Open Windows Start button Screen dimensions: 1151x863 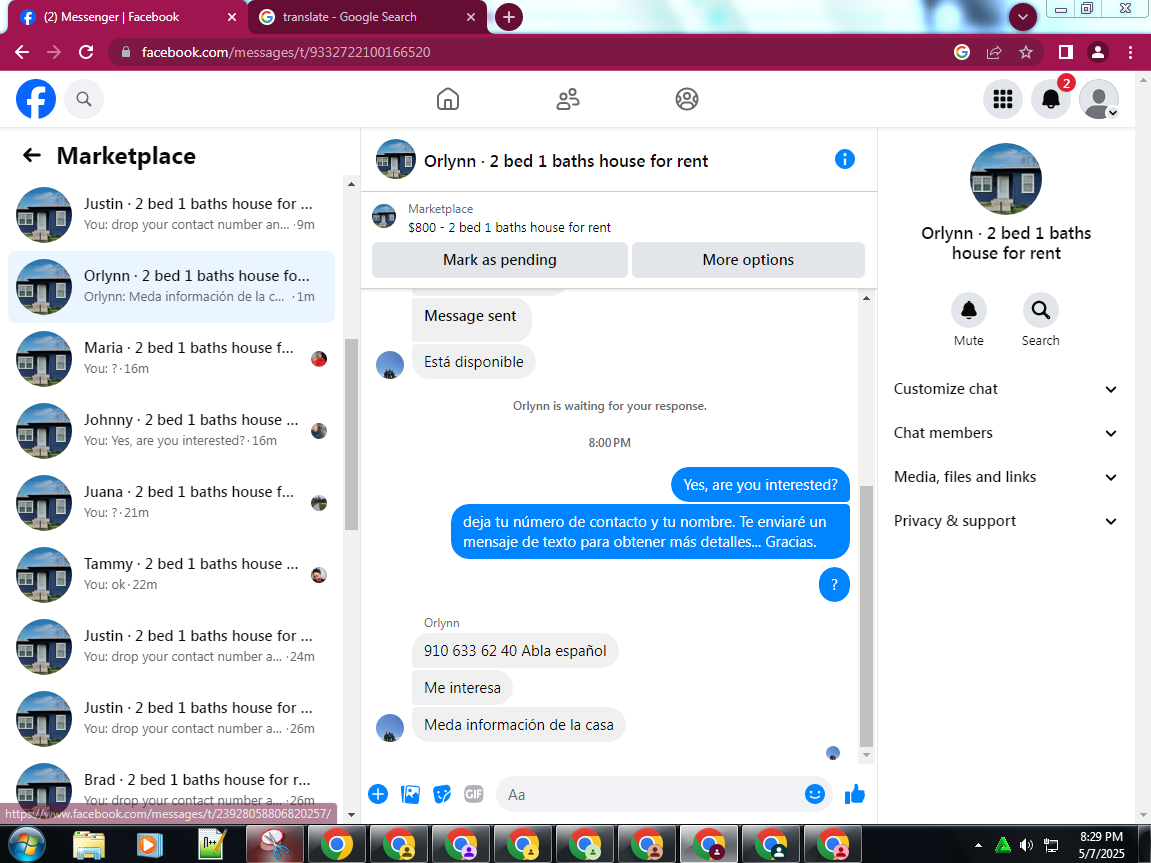coord(26,845)
